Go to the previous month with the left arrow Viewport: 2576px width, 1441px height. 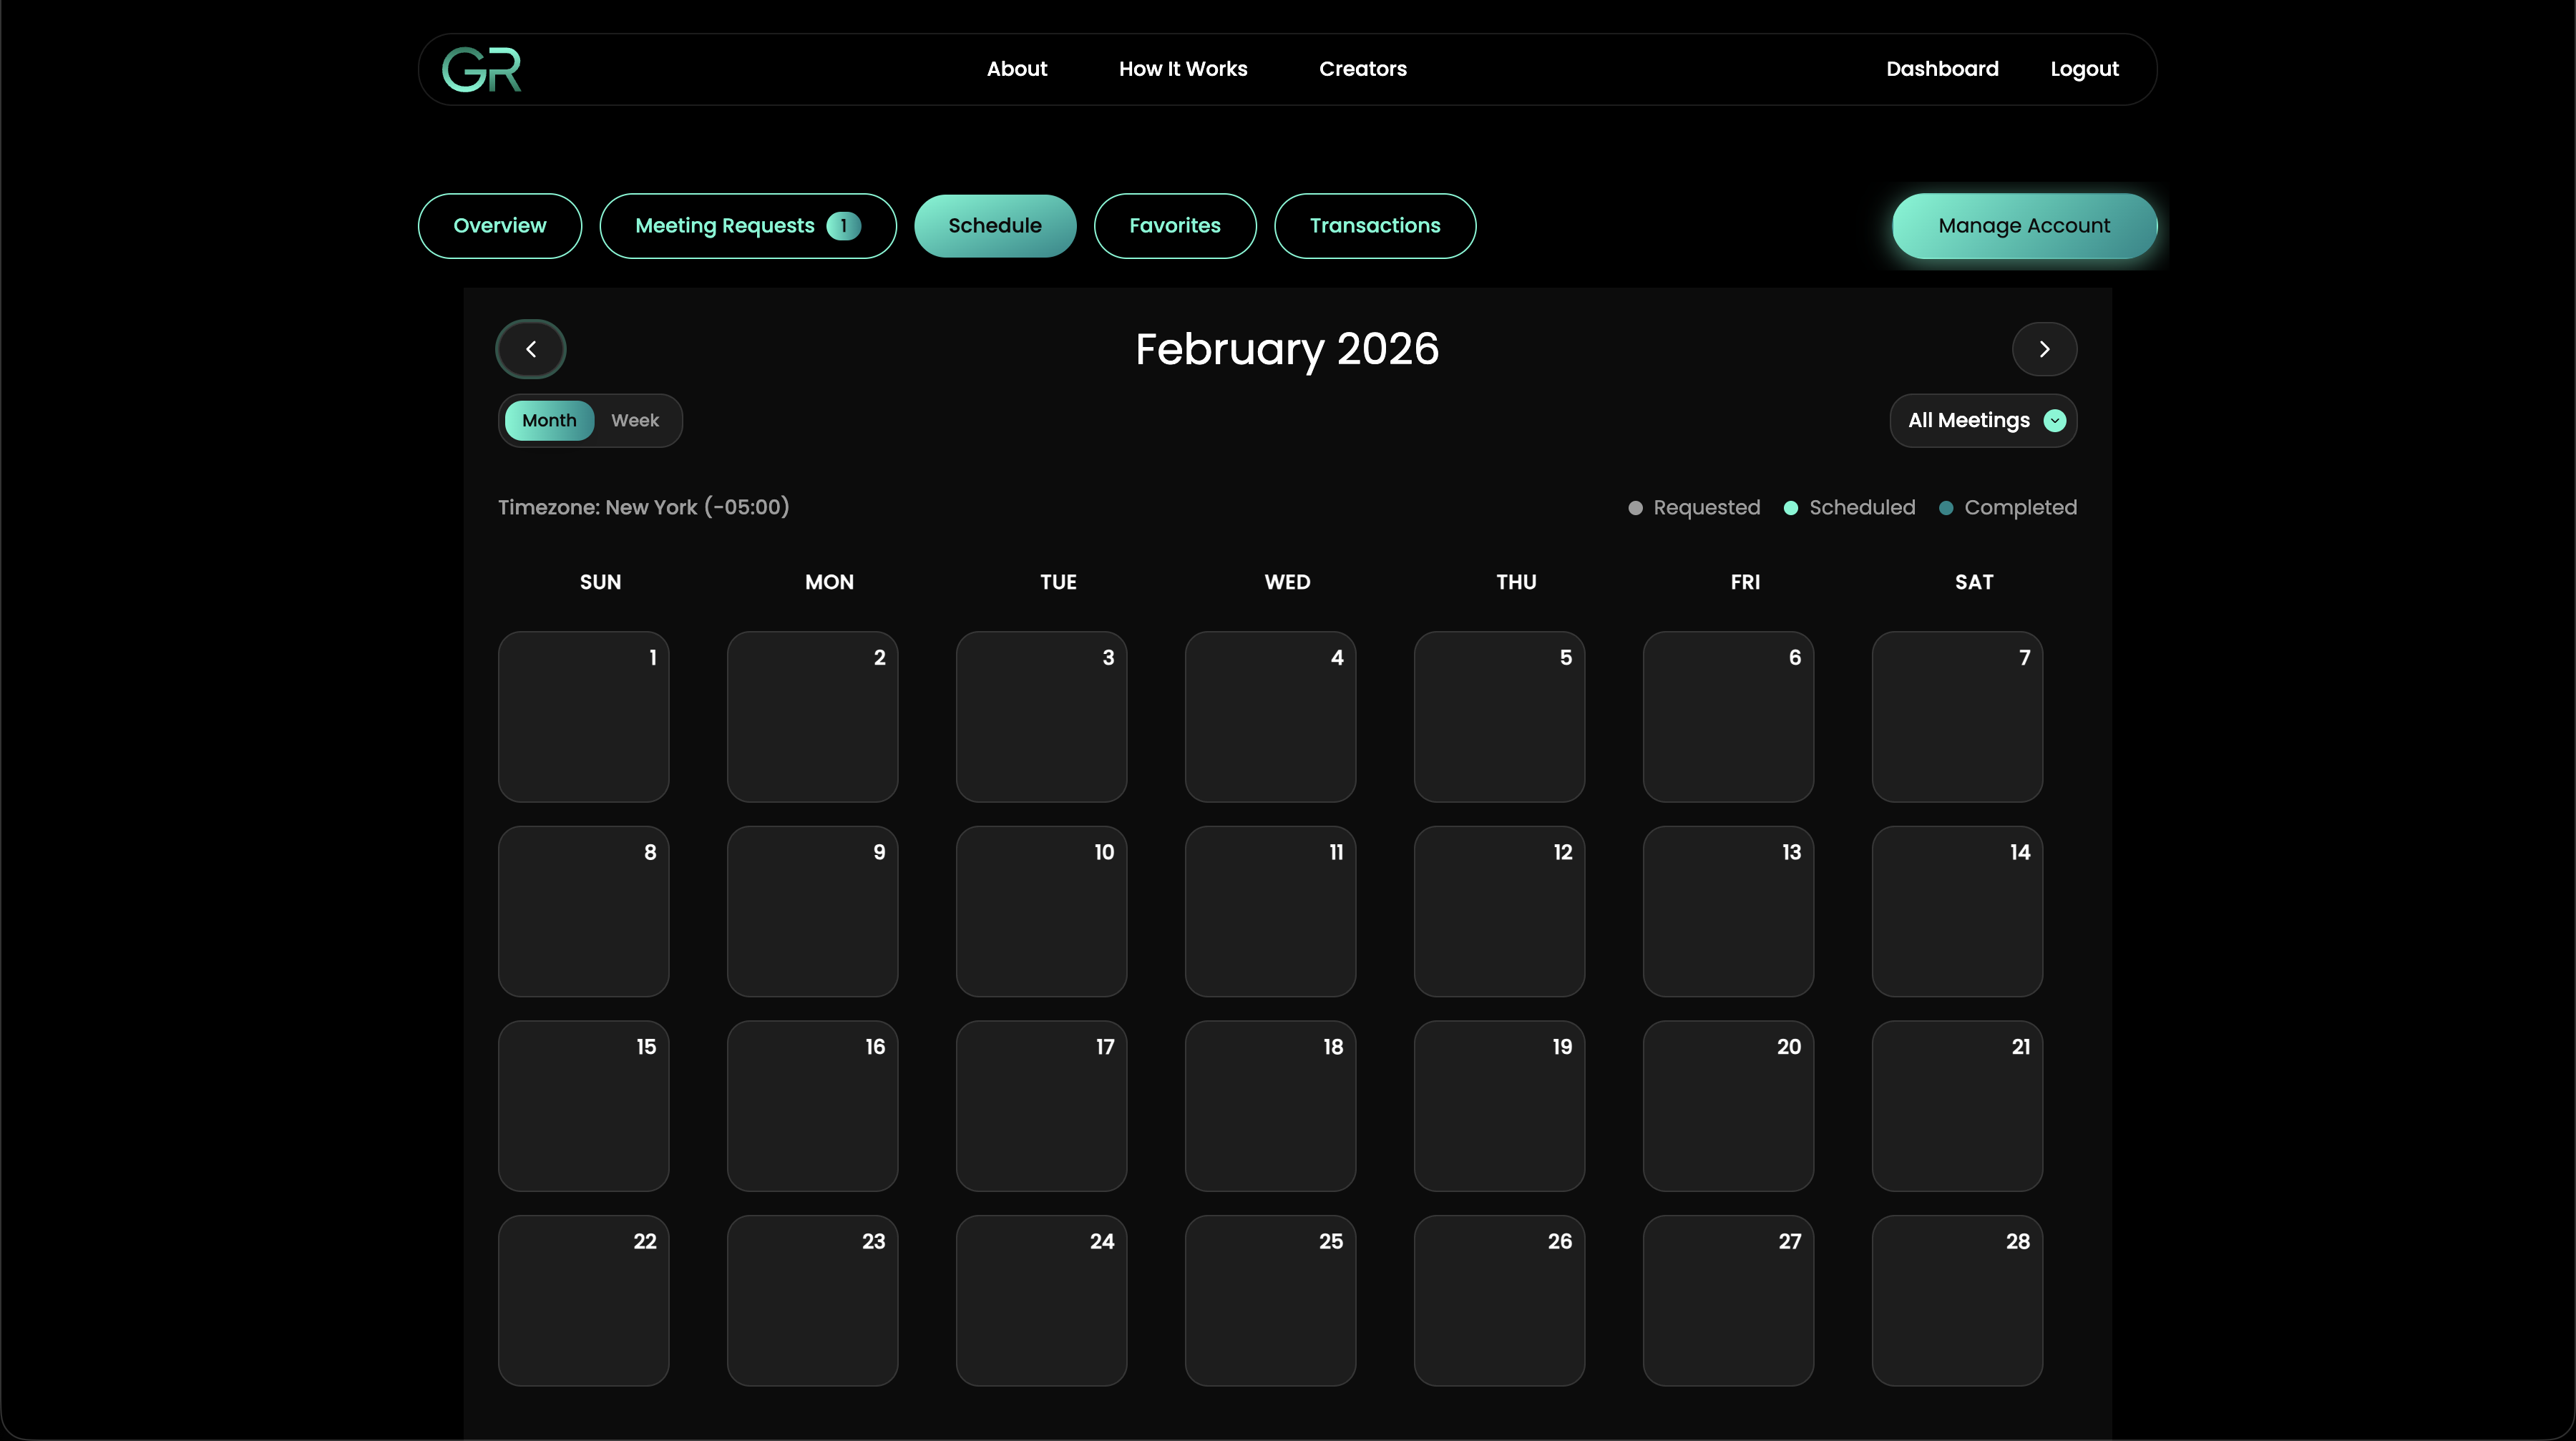(x=530, y=348)
